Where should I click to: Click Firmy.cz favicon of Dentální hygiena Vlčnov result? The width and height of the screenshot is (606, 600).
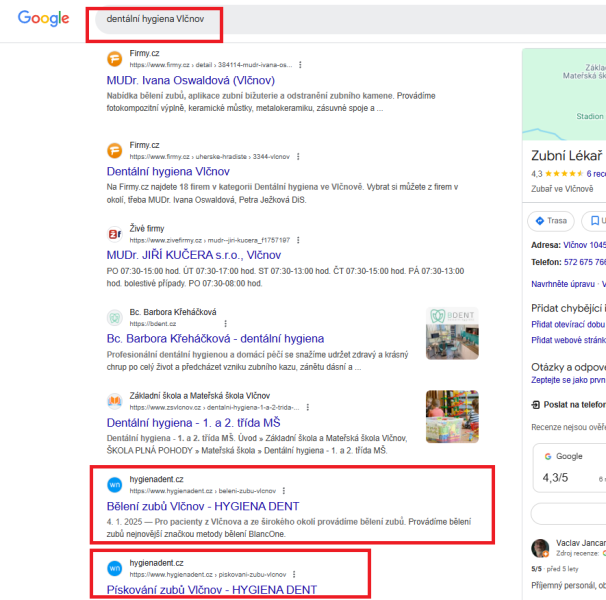pos(114,150)
